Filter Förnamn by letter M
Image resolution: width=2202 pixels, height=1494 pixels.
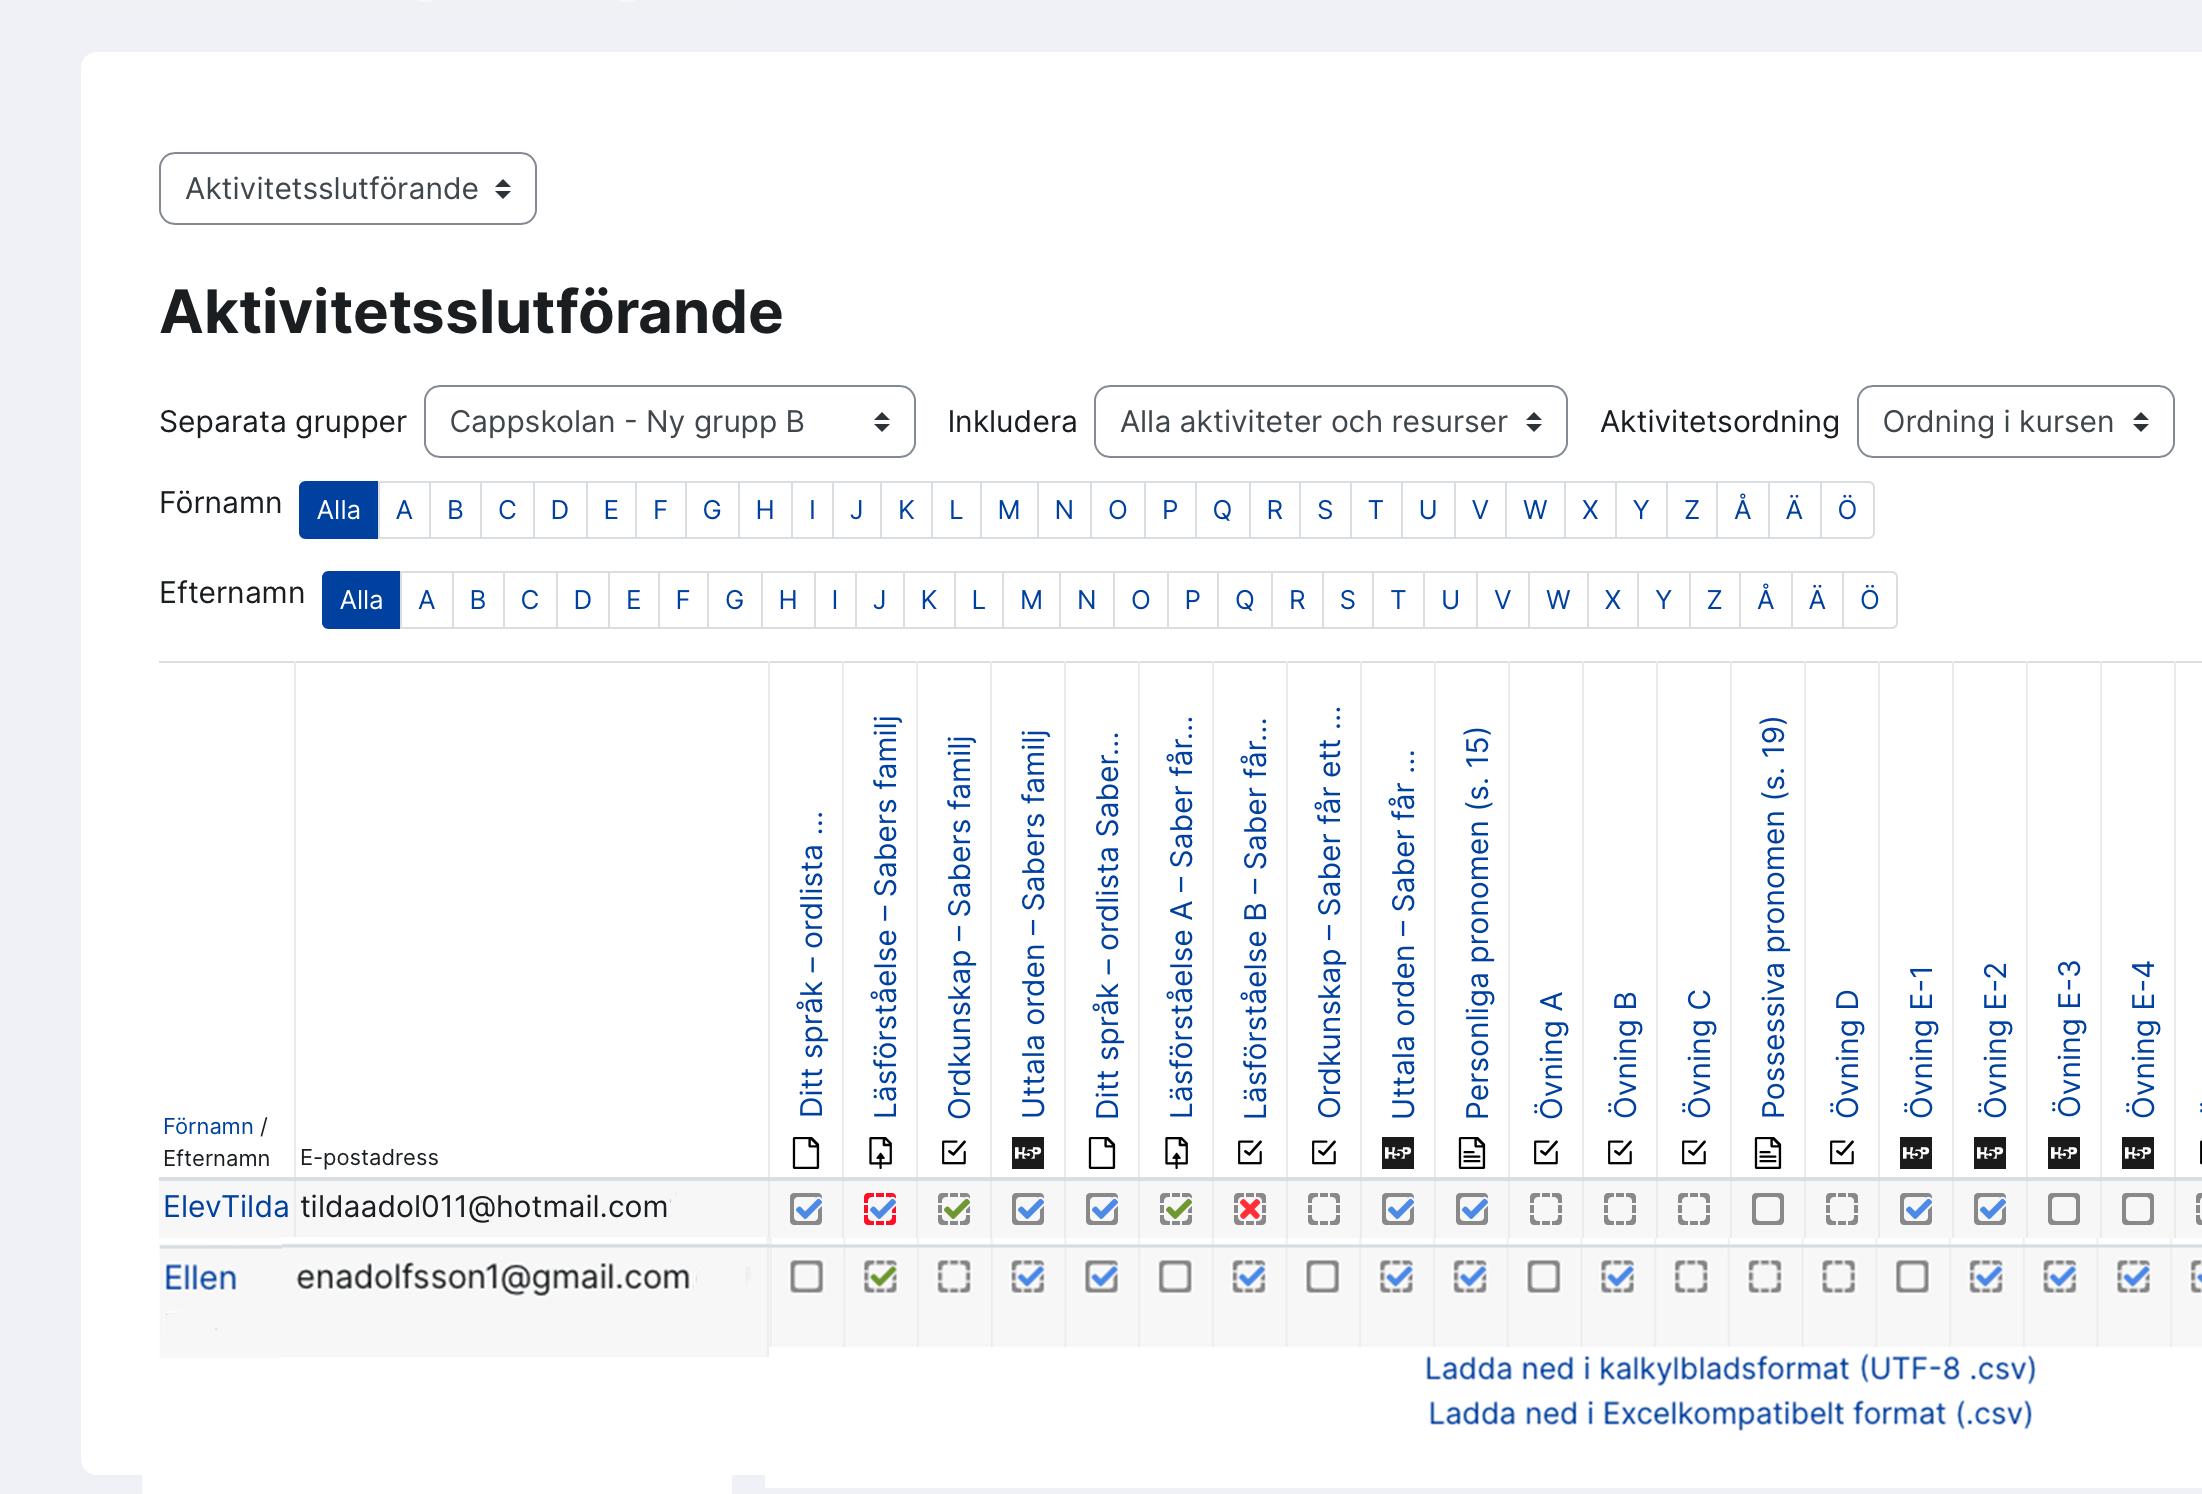(1009, 510)
